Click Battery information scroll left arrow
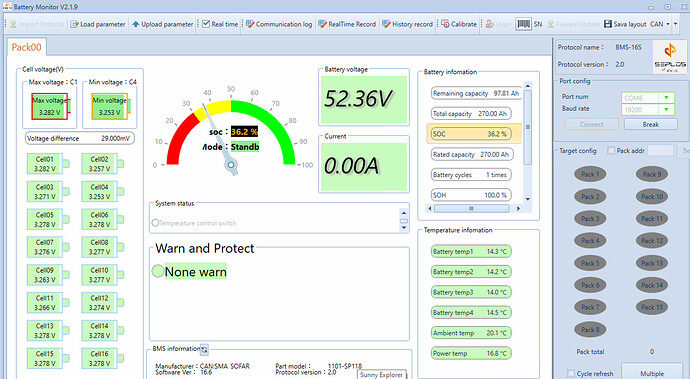Viewport: 690px width, 379px height. click(x=430, y=208)
